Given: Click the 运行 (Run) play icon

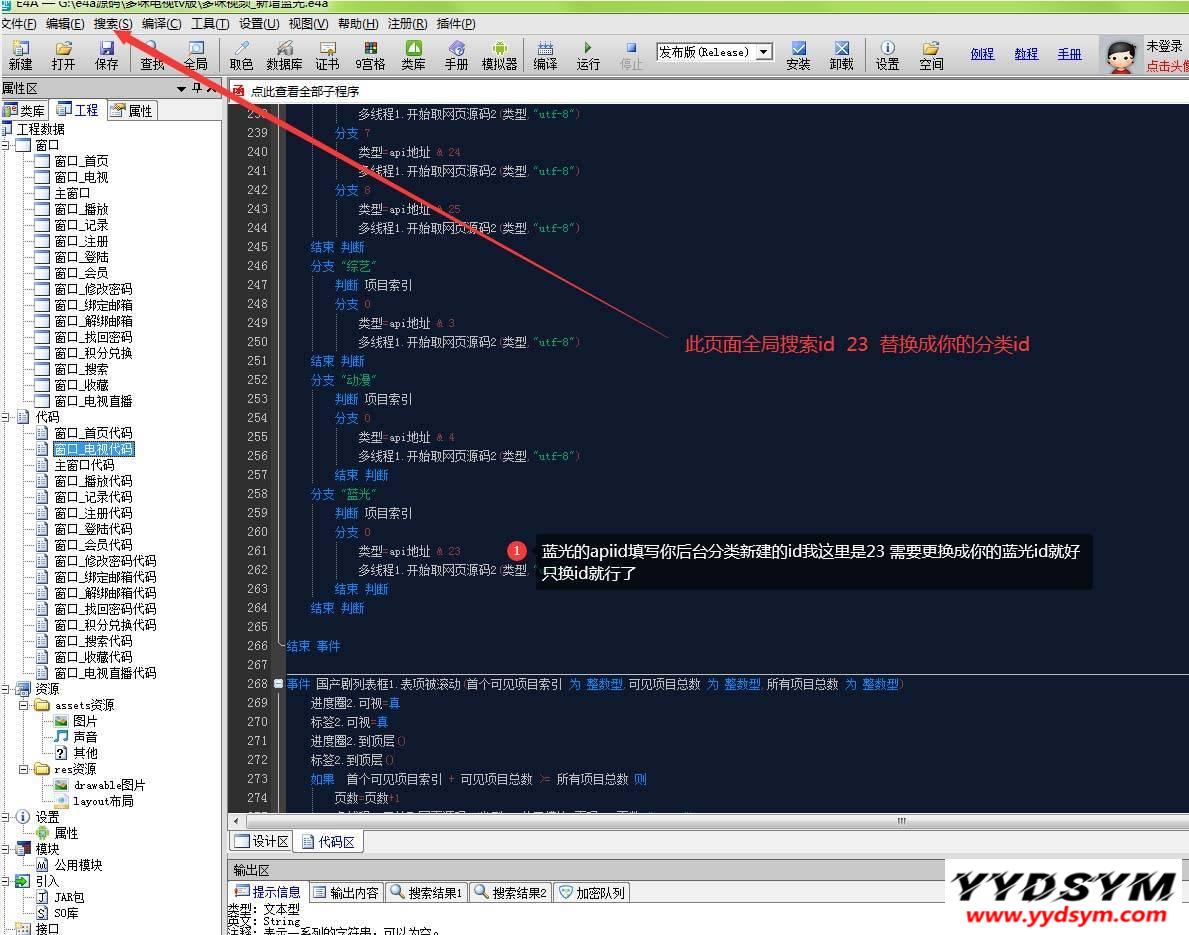Looking at the screenshot, I should [588, 55].
